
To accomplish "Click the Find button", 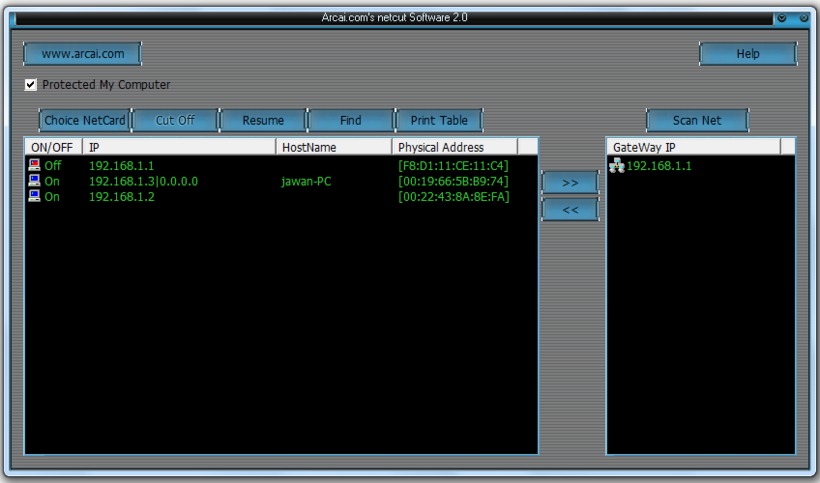I will 350,120.
